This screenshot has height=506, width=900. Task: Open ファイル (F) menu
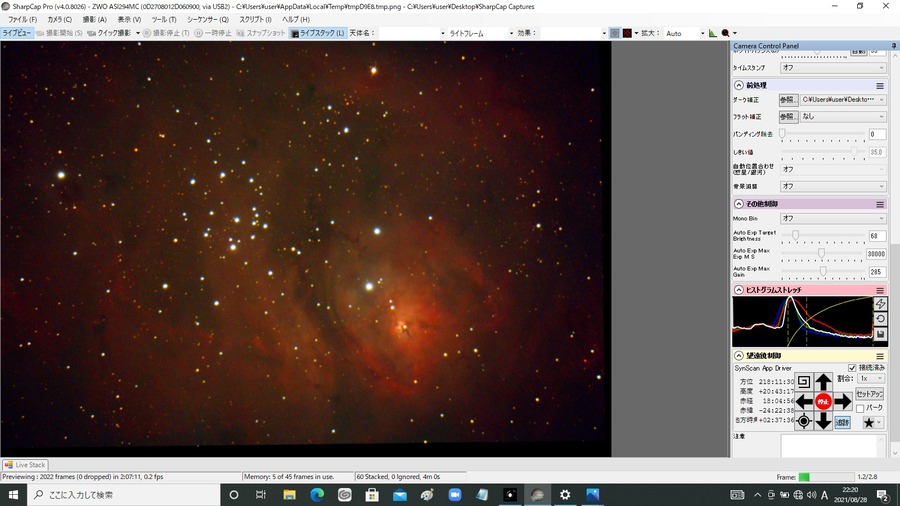[x=22, y=20]
